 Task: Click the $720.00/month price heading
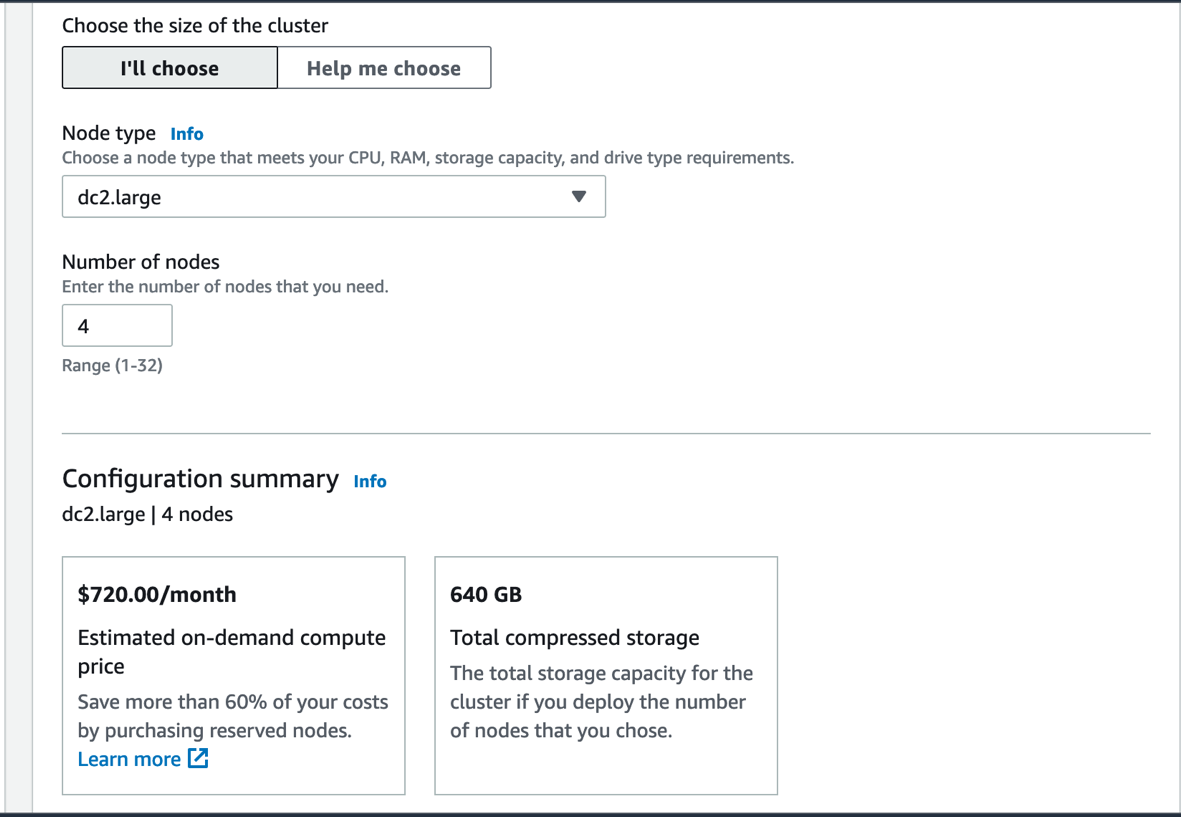(x=157, y=594)
